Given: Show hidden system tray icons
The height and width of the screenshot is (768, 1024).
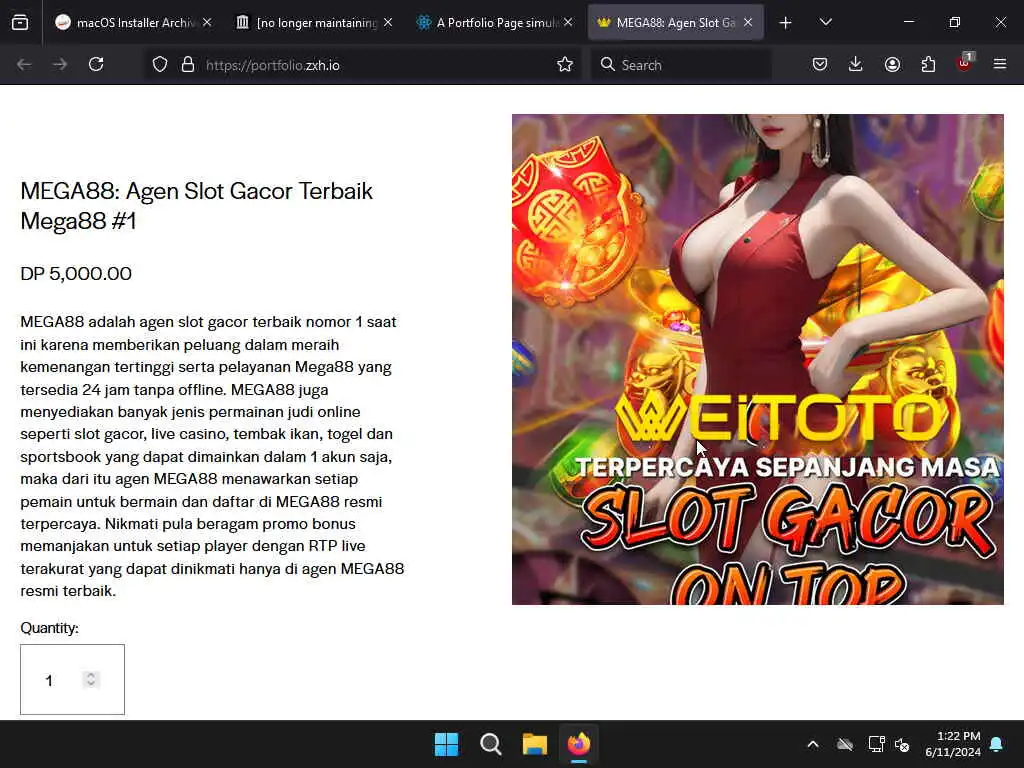Looking at the screenshot, I should point(813,744).
